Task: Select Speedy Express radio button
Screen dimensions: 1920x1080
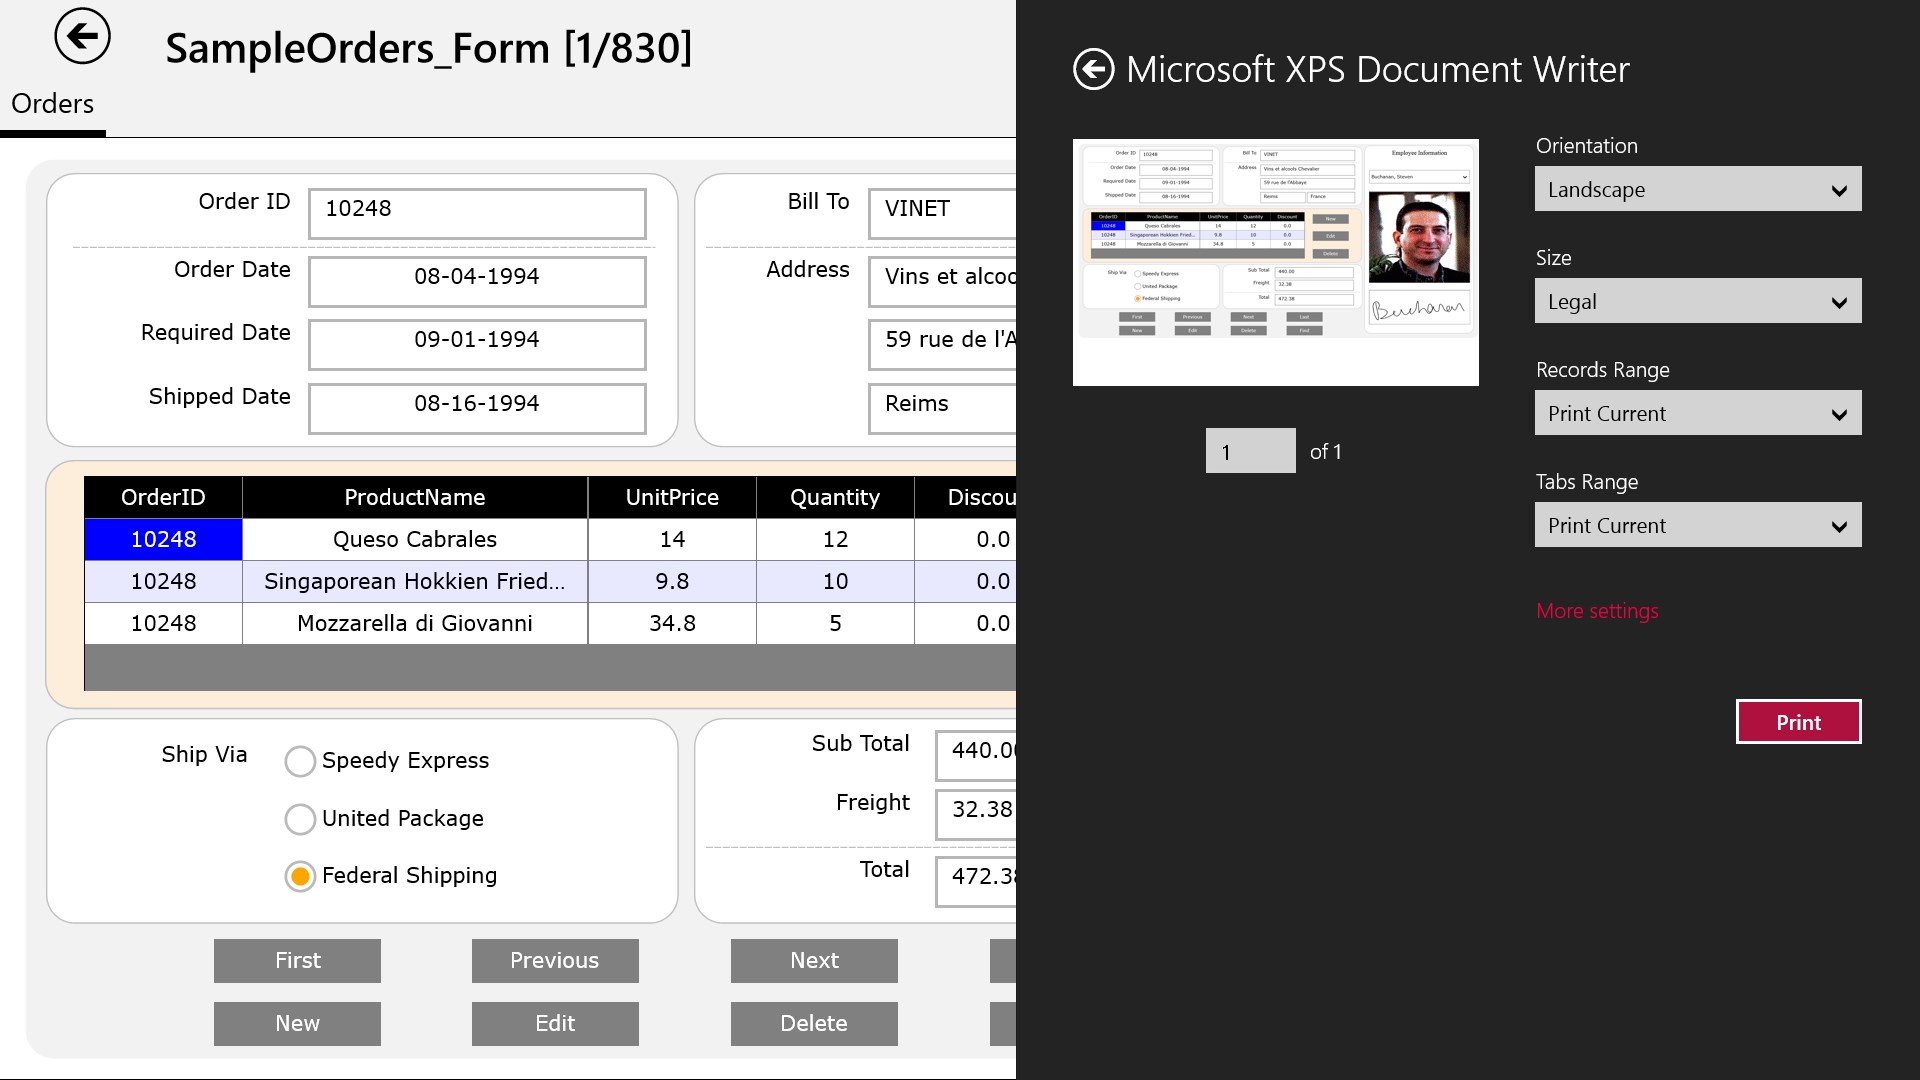Action: click(300, 761)
